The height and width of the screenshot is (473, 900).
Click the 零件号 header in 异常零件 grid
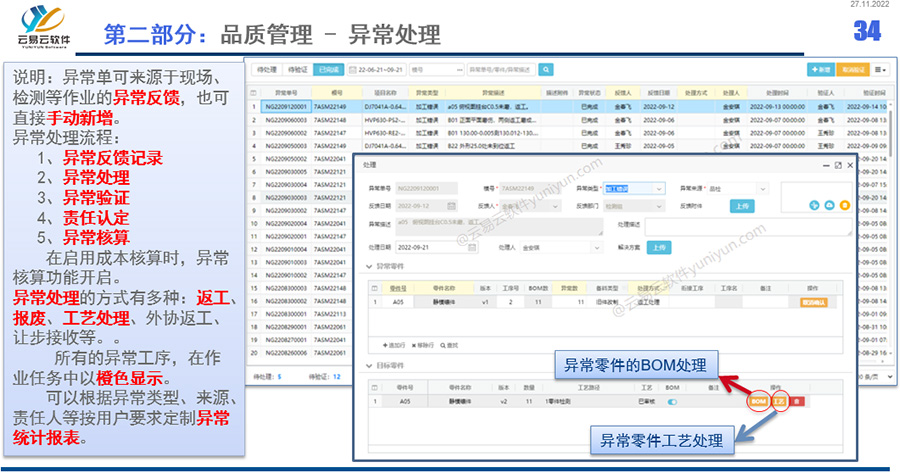[398, 288]
